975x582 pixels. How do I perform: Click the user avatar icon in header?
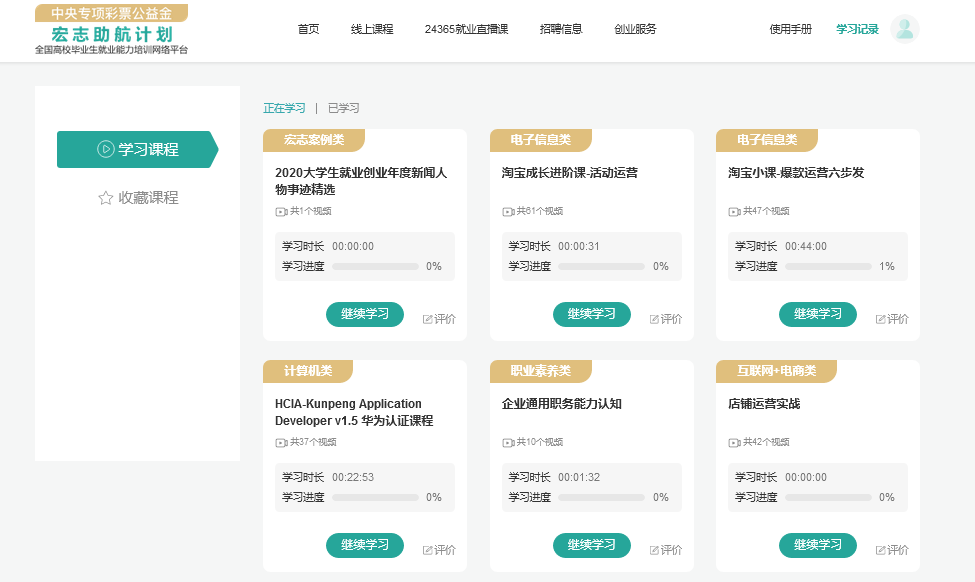(904, 29)
